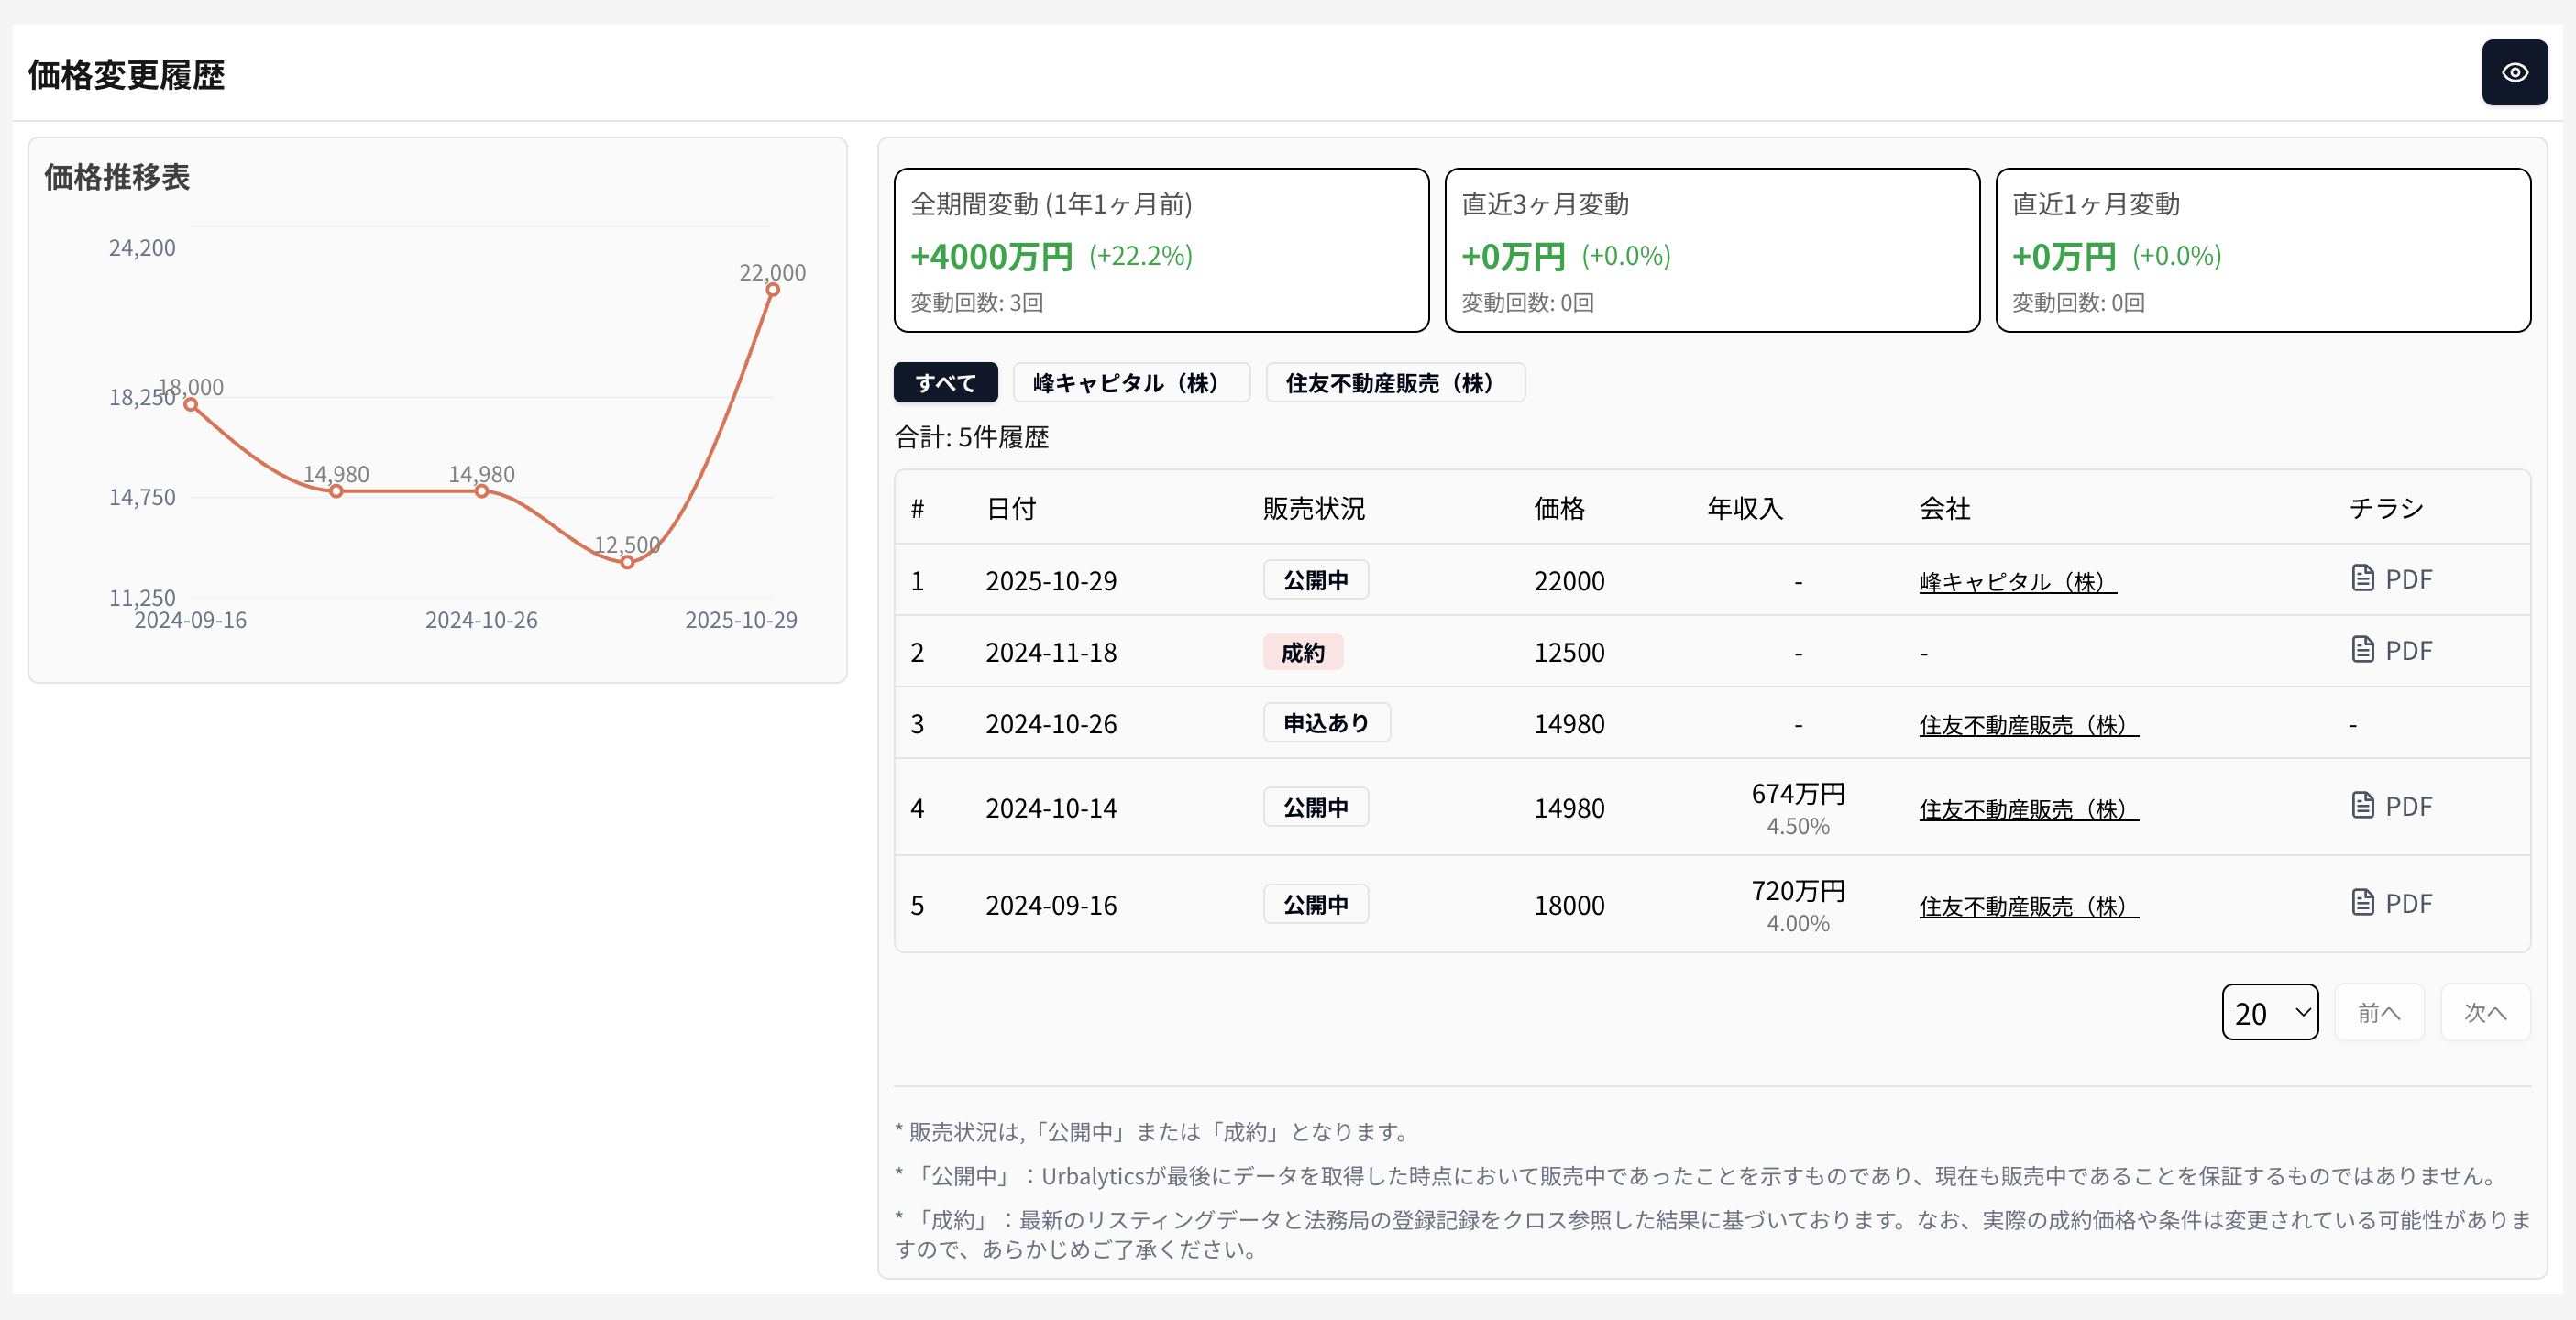Filter history by 住友不動産販売（株）
Viewport: 2576px width, 1320px height.
(1396, 382)
